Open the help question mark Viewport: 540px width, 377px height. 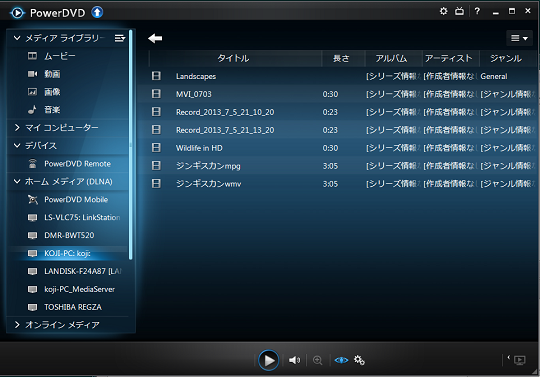(477, 11)
